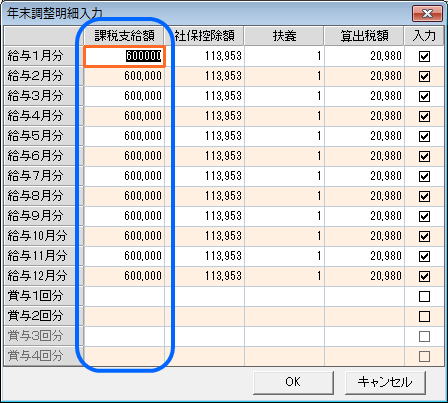The height and width of the screenshot is (403, 448).
Task: Toggle the 入力 checkbox for 給与9月分
Action: (x=424, y=216)
